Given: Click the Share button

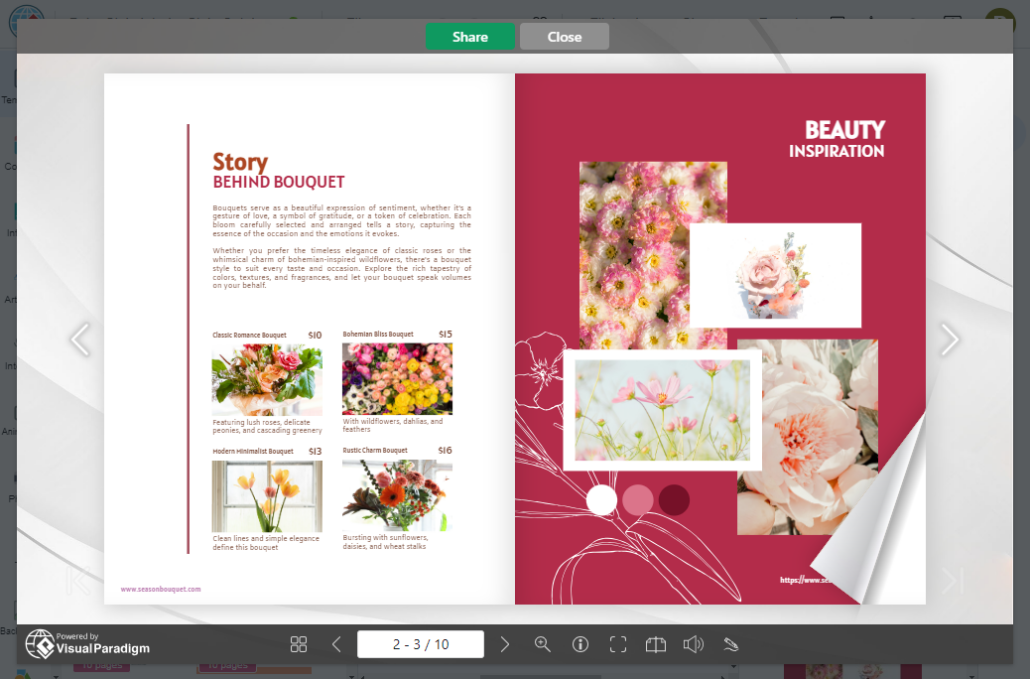Looking at the screenshot, I should [470, 35].
